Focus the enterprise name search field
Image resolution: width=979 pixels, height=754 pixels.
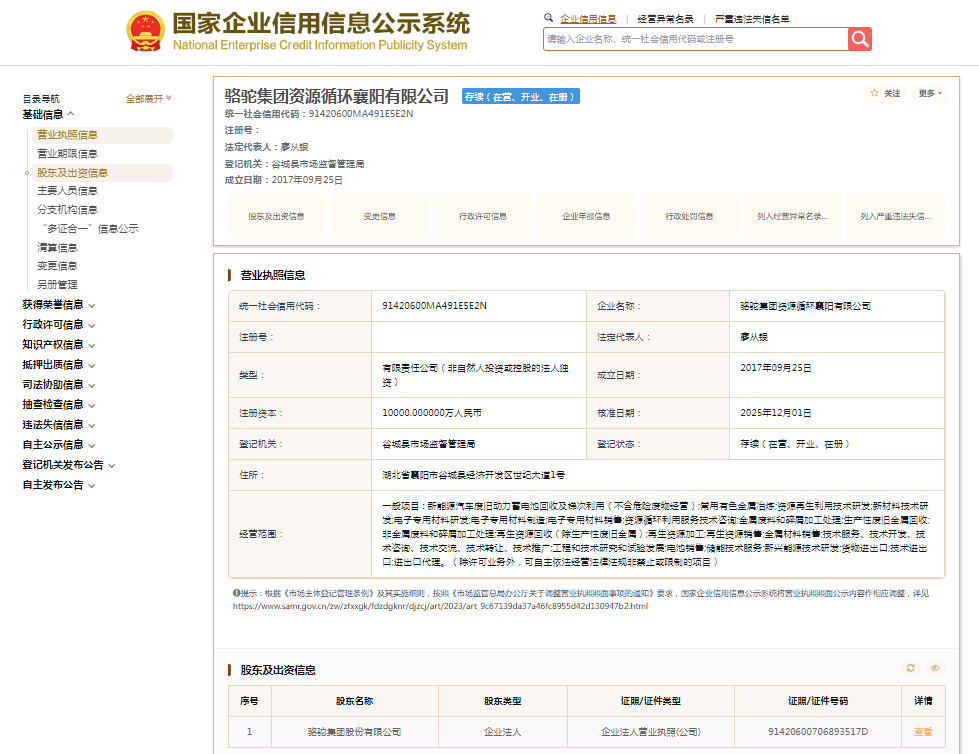point(696,39)
